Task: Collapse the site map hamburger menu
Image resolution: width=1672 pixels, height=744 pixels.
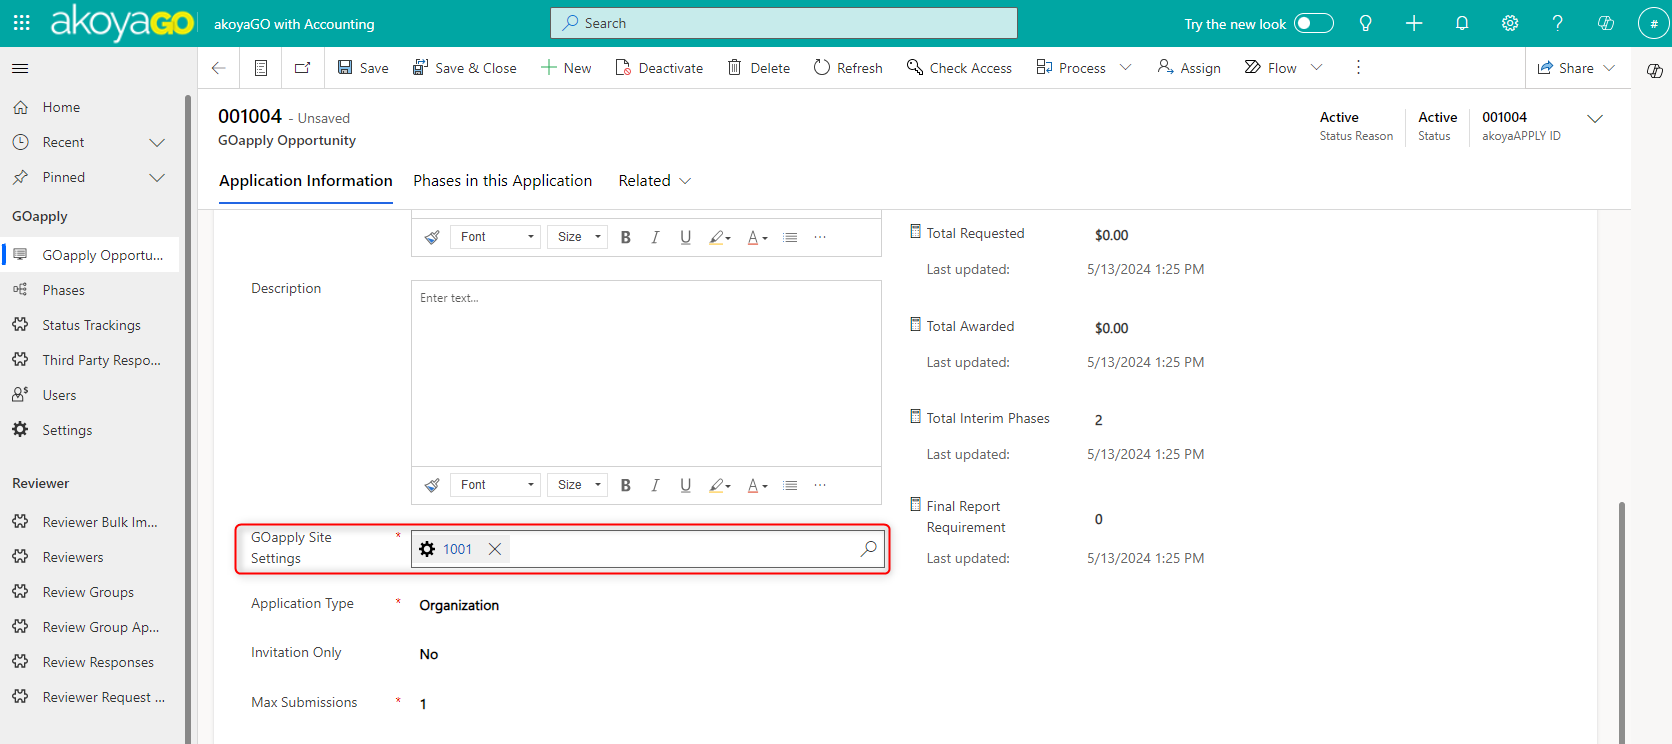Action: pos(20,68)
